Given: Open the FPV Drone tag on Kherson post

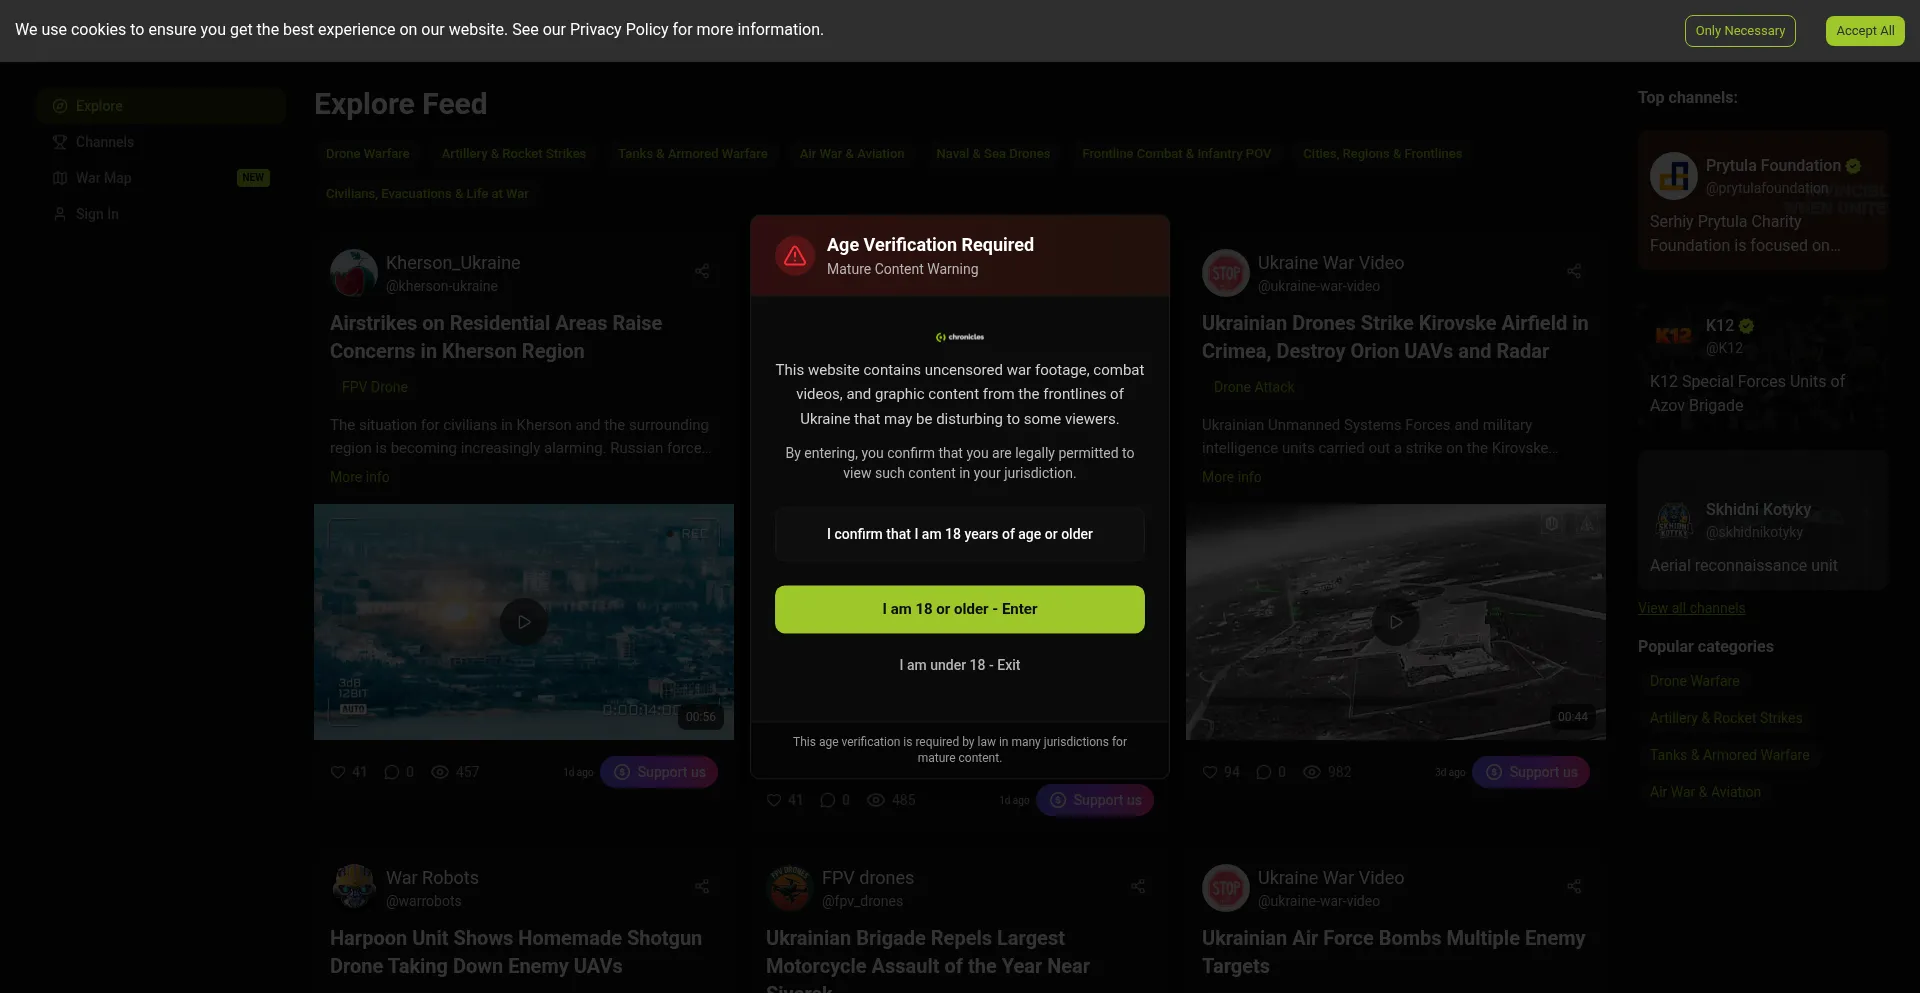Looking at the screenshot, I should pos(375,387).
